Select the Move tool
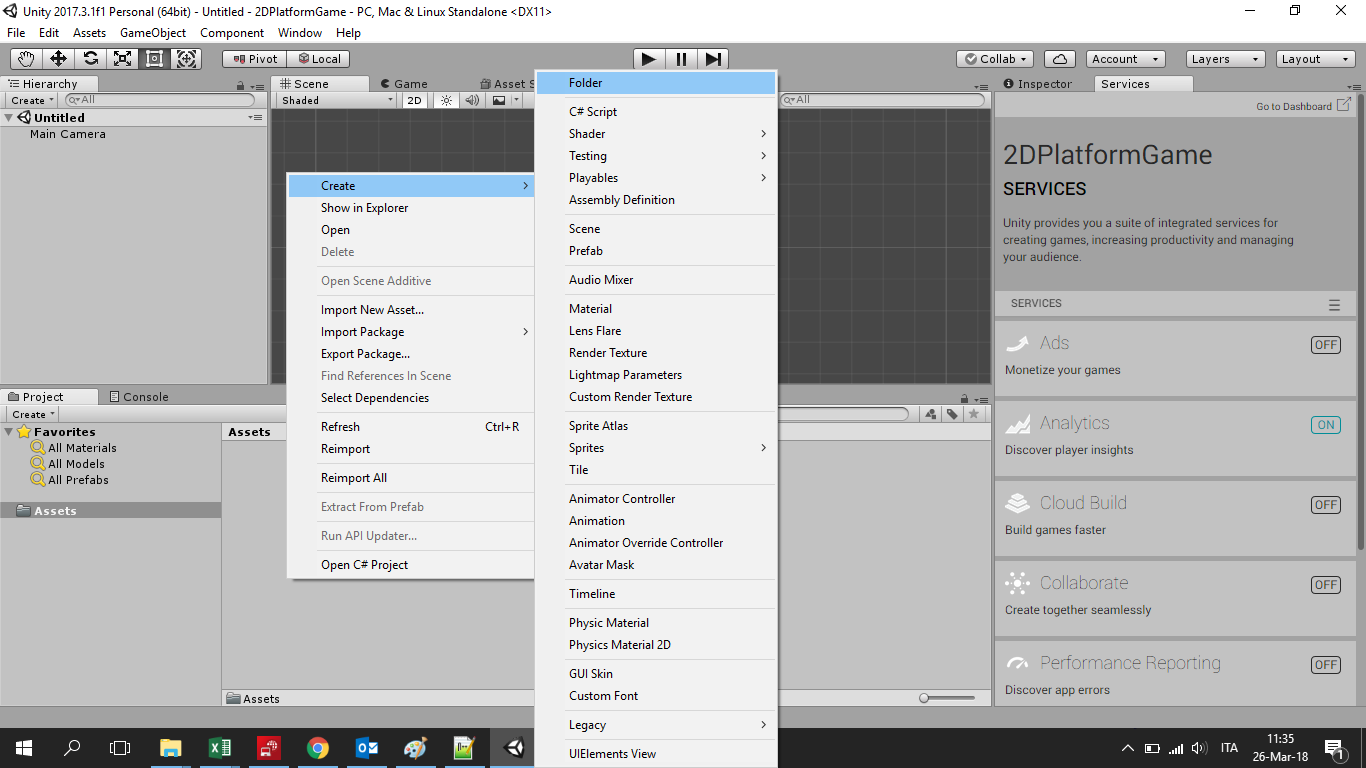This screenshot has height=768, width=1366. pos(58,59)
